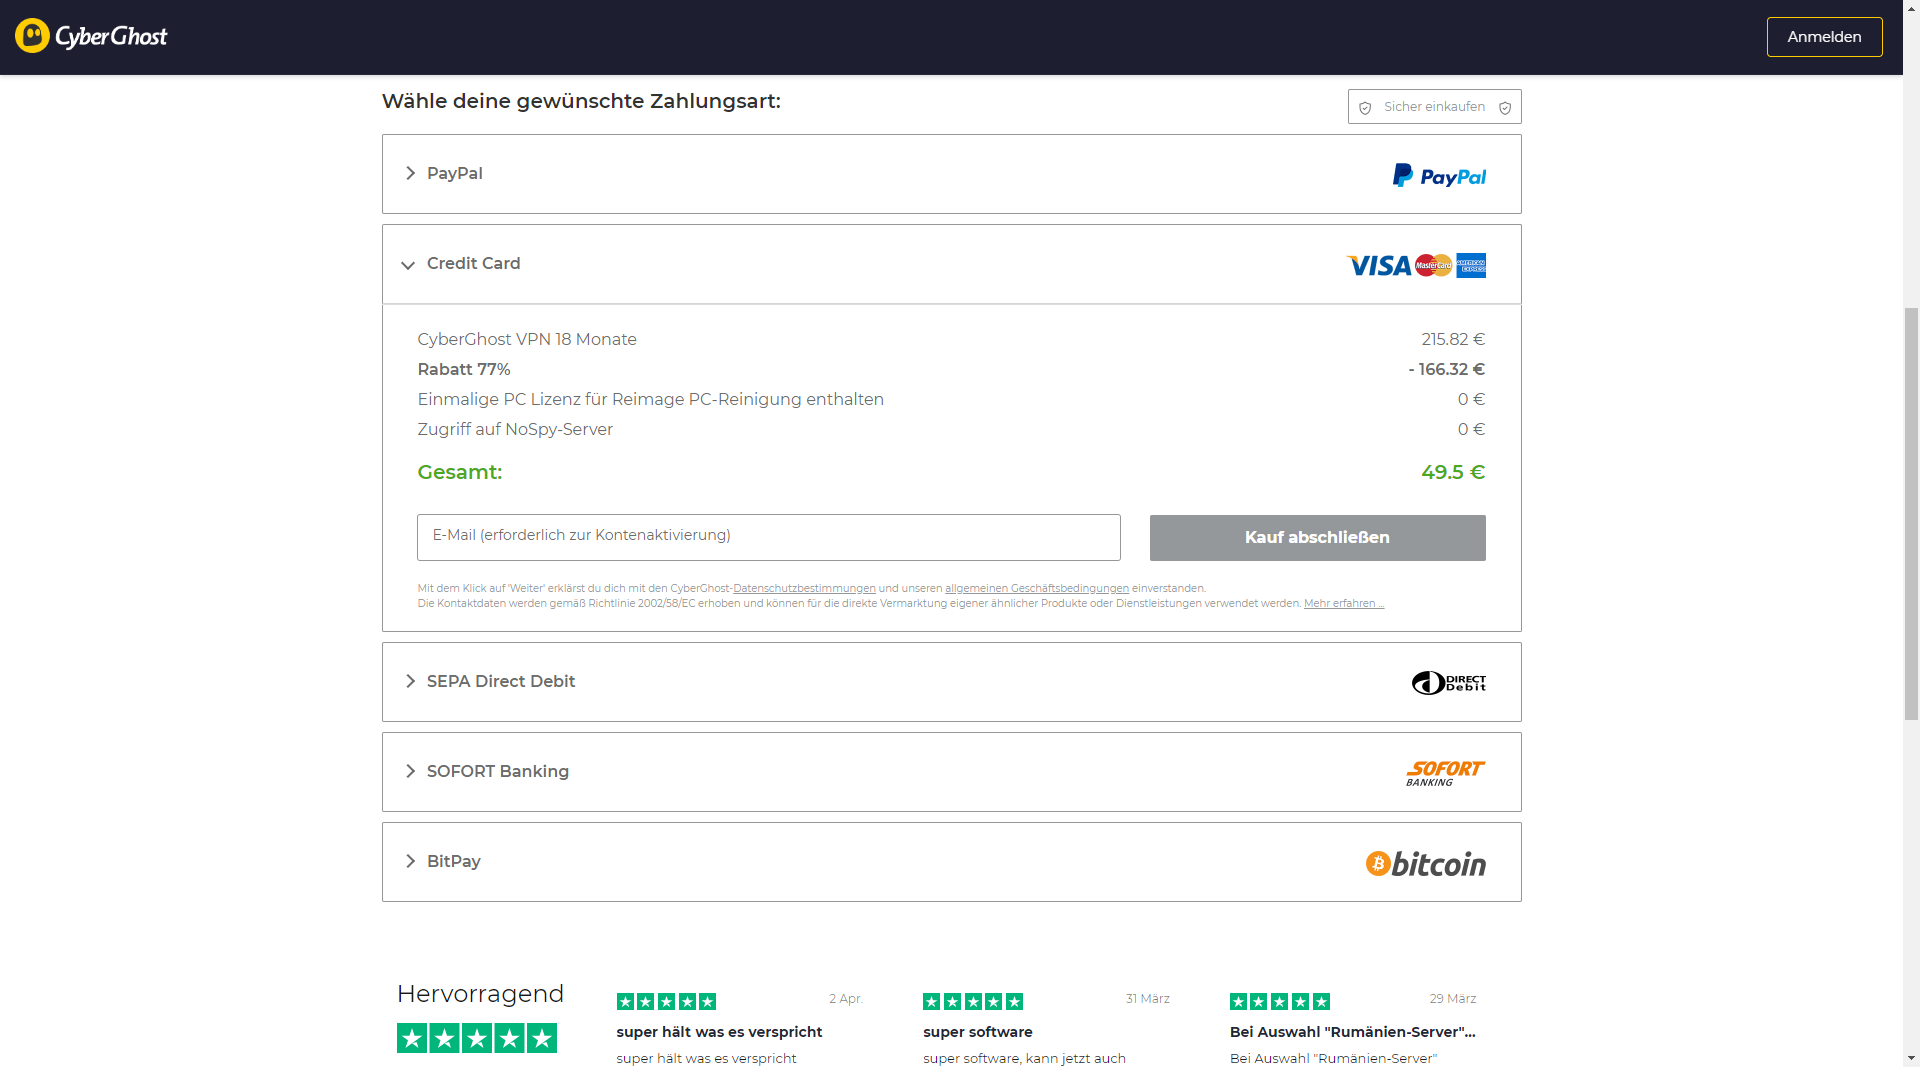Click the American Express logo
This screenshot has height=1067, width=1920.
1471,265
